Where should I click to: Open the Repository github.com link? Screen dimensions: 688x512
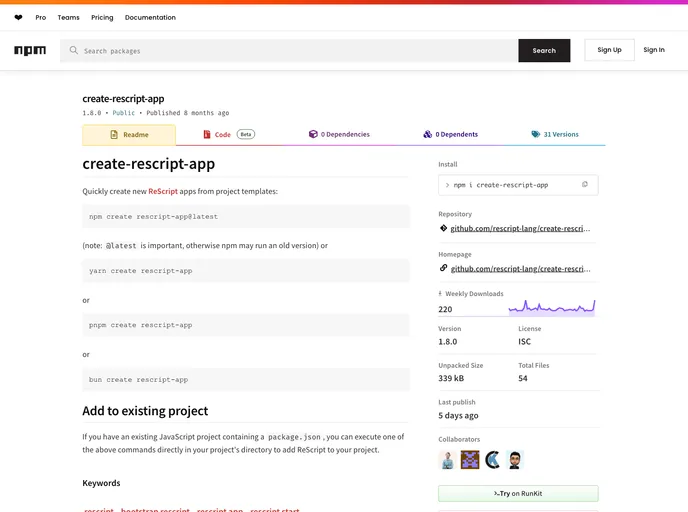tap(520, 228)
